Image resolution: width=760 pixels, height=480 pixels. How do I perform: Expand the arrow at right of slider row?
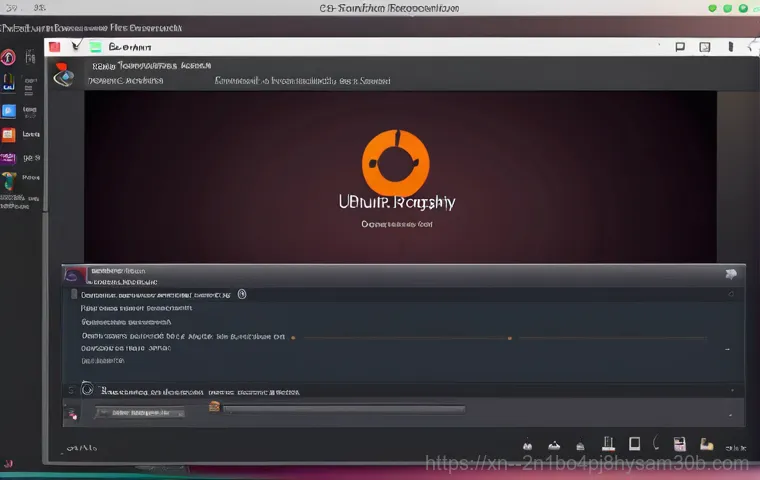[728, 349]
